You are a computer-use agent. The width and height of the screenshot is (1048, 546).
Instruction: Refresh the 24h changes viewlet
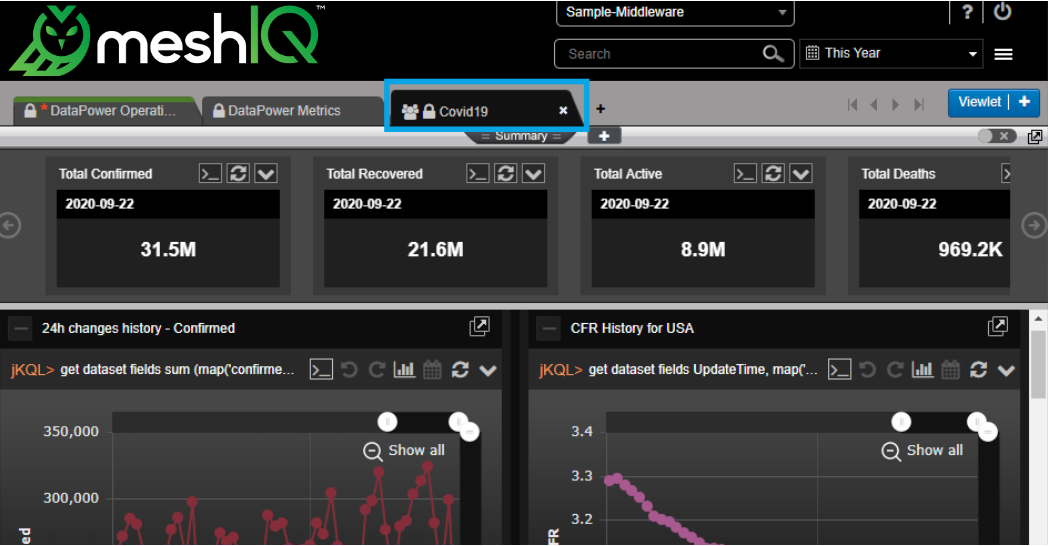[460, 370]
